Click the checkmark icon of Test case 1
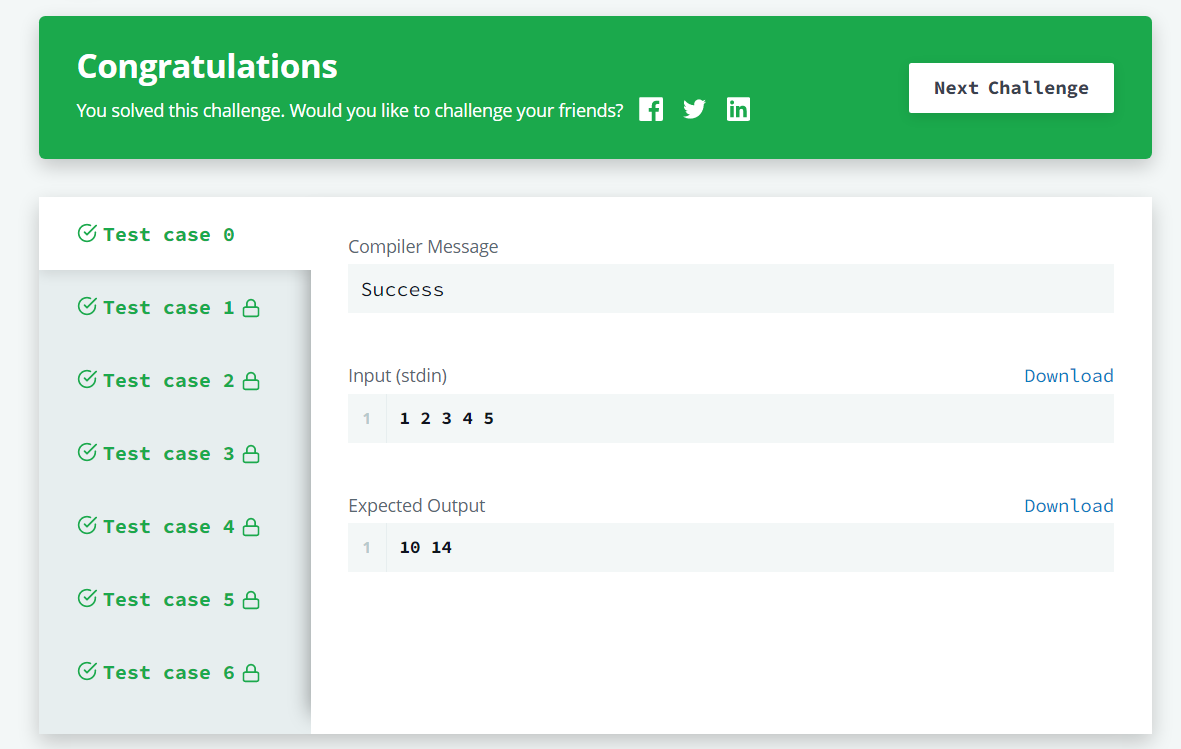The height and width of the screenshot is (749, 1181). [x=87, y=306]
